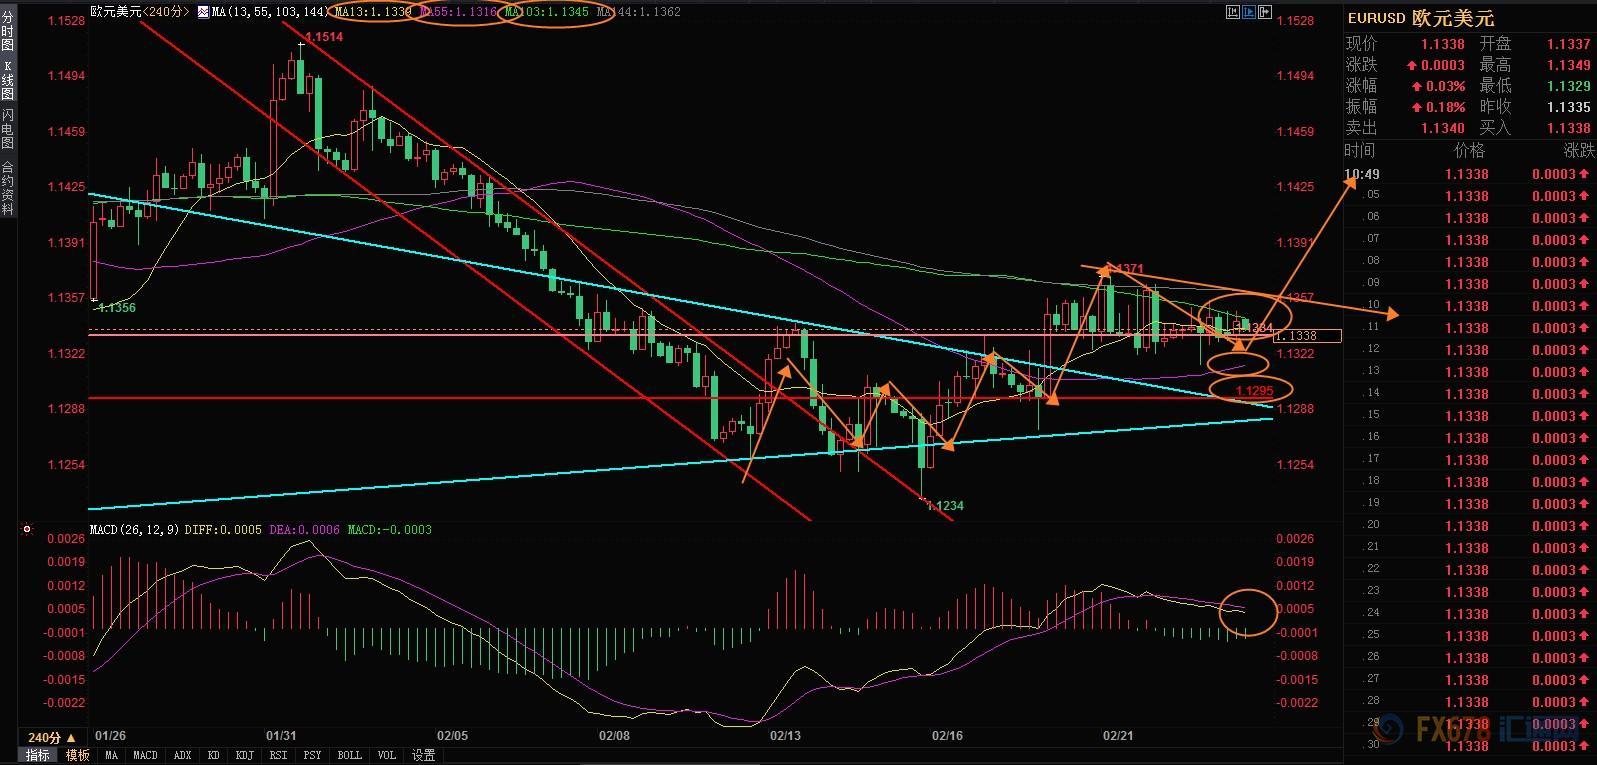Viewport: 1597px width, 765px height.
Task: Click the 02/21 date marker on time axis
Action: pyautogui.click(x=1118, y=736)
